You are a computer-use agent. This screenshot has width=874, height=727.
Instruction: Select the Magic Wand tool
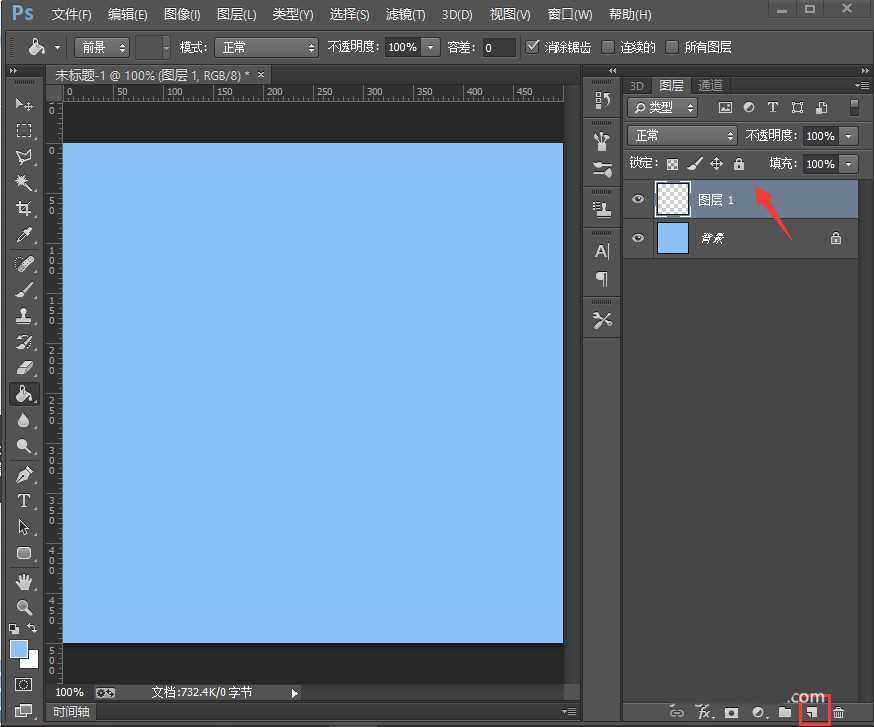pyautogui.click(x=25, y=183)
